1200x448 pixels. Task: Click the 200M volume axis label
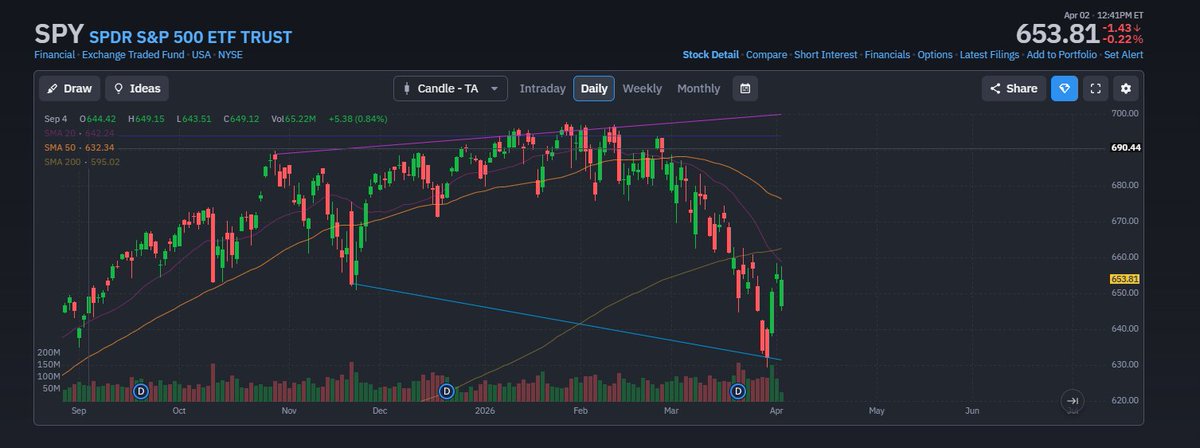tap(49, 353)
